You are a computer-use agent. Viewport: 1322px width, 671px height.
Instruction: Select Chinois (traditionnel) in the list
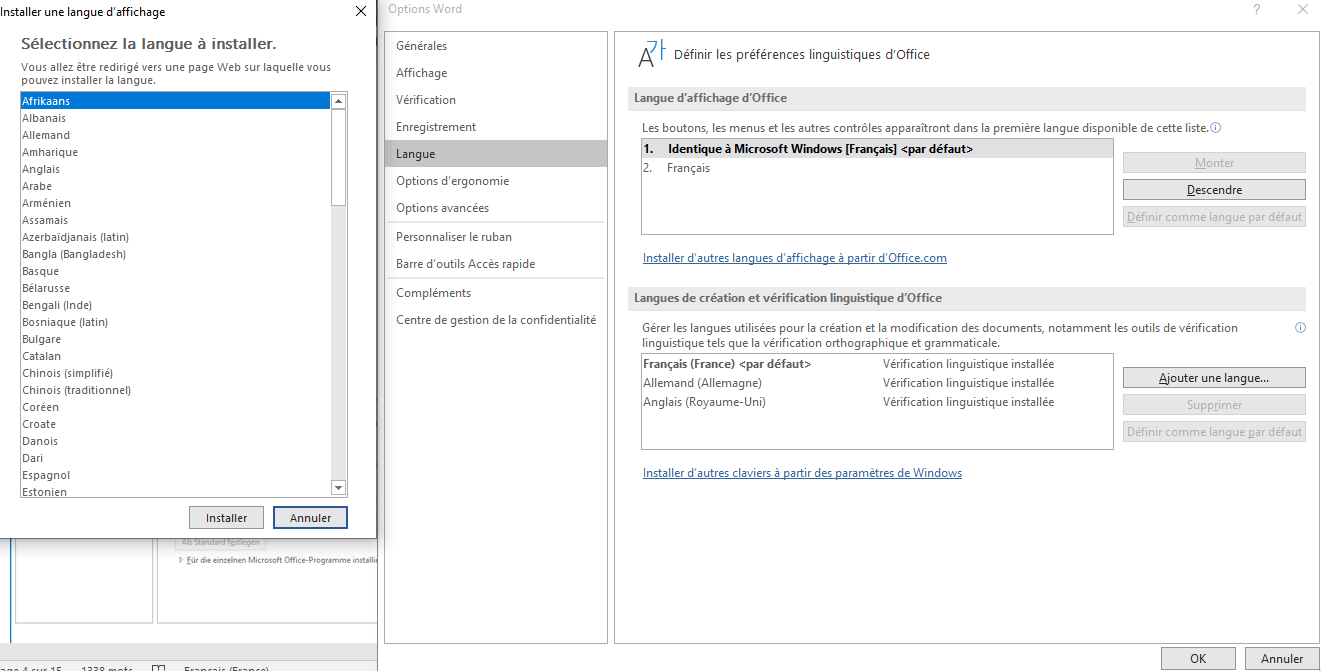175,390
